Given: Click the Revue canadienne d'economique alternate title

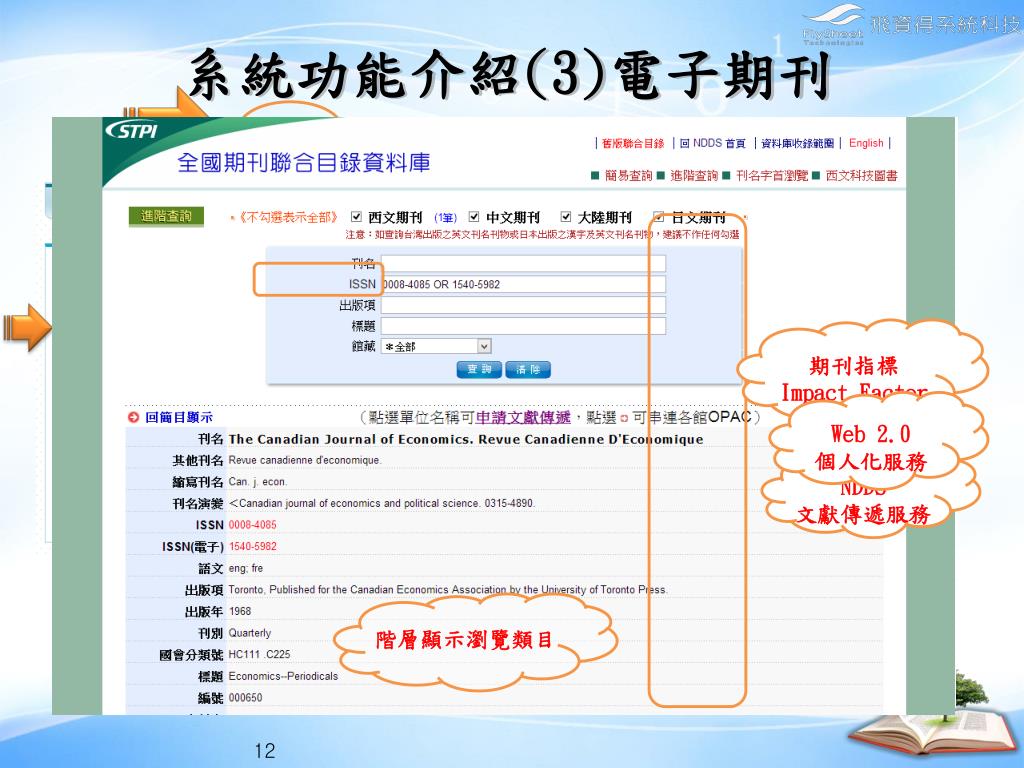Looking at the screenshot, I should (x=304, y=460).
